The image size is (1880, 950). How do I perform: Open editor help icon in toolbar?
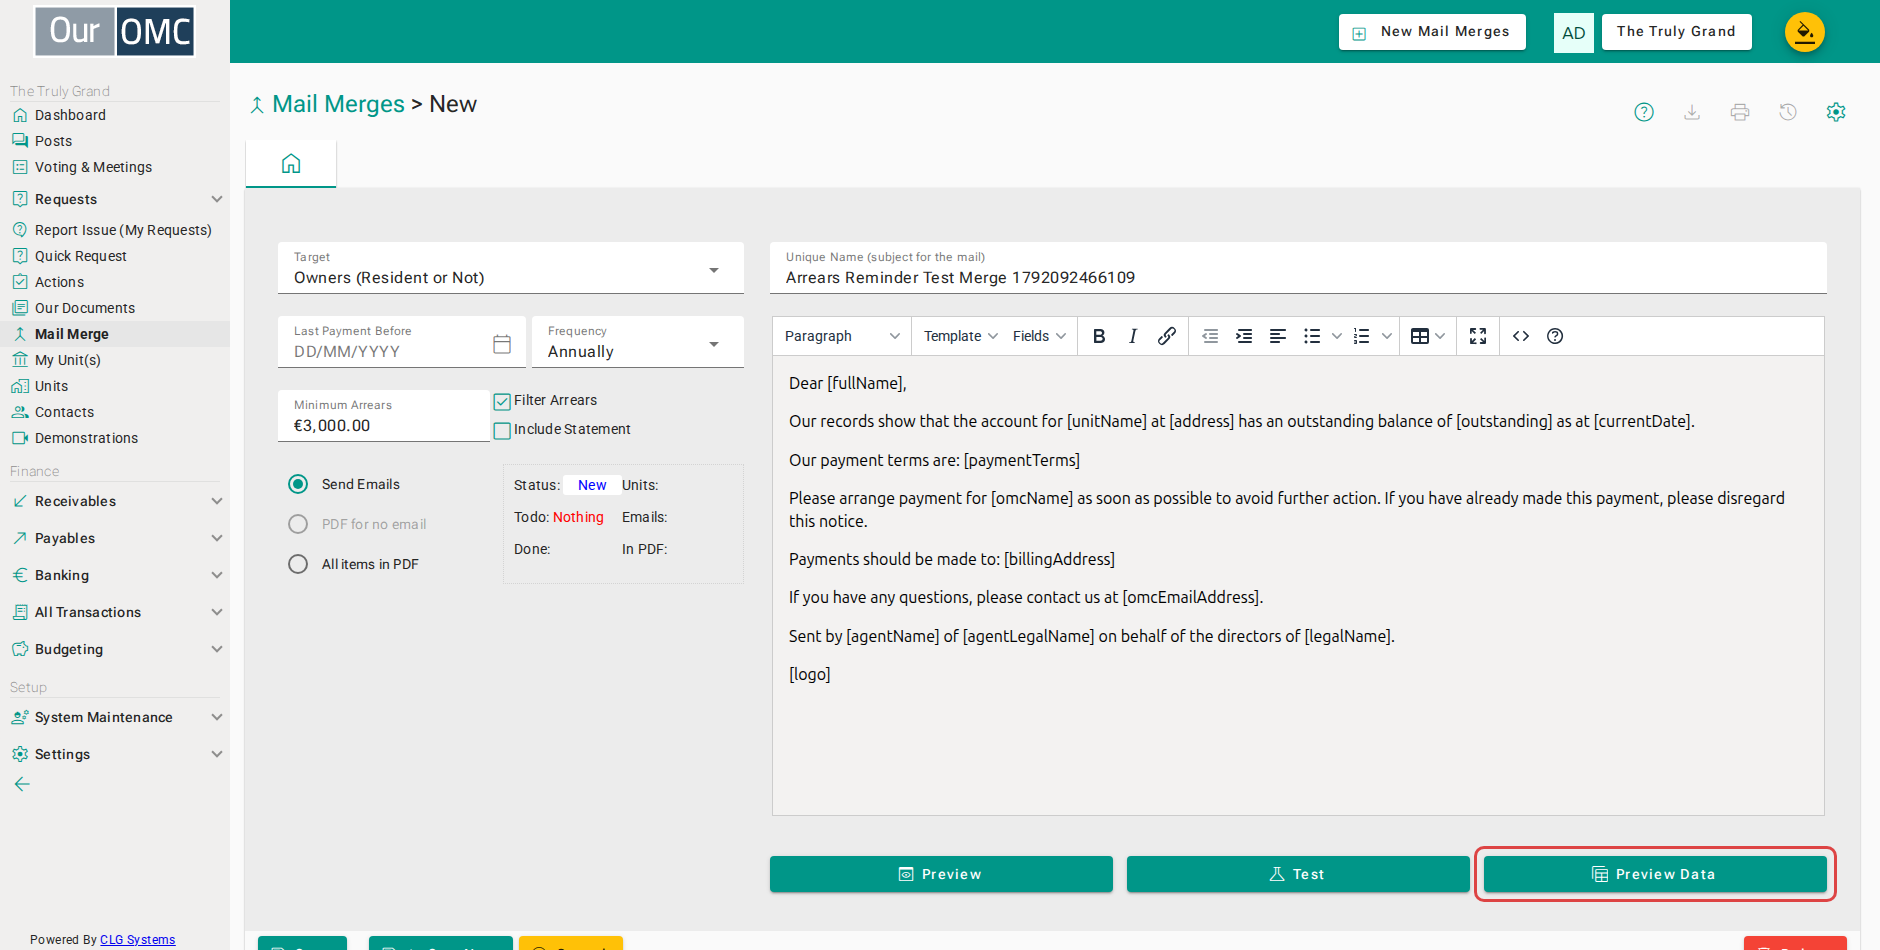pyautogui.click(x=1555, y=336)
